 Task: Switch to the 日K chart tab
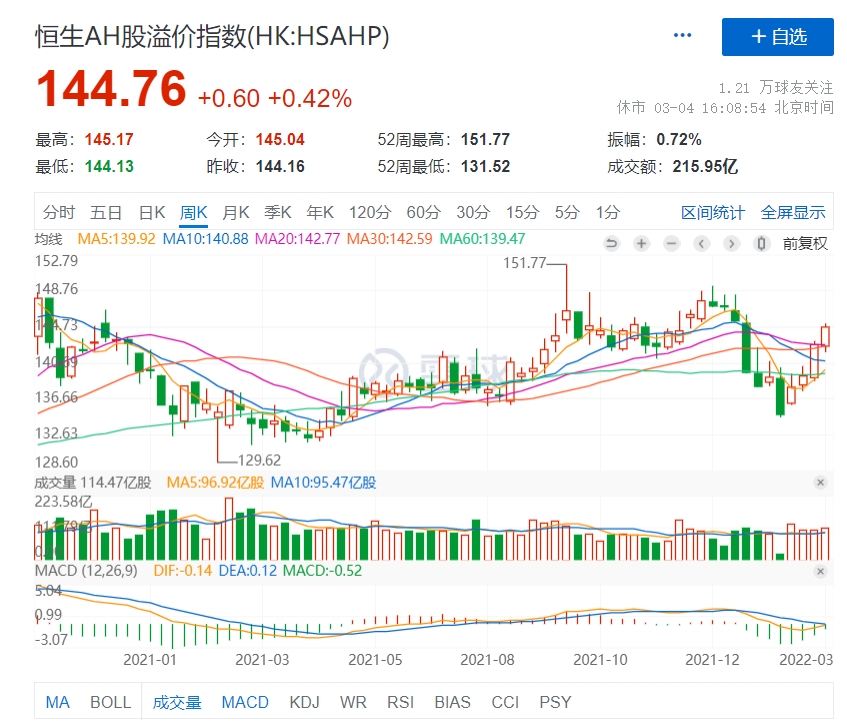click(151, 212)
